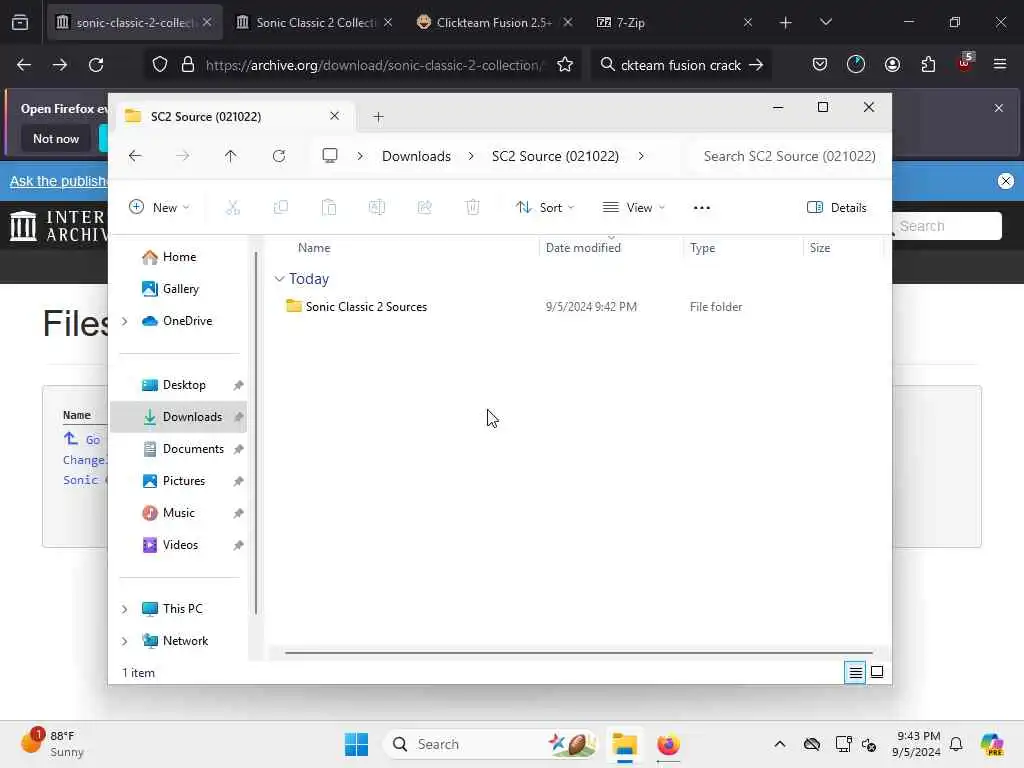Open notifications bell in taskbar

tap(956, 744)
